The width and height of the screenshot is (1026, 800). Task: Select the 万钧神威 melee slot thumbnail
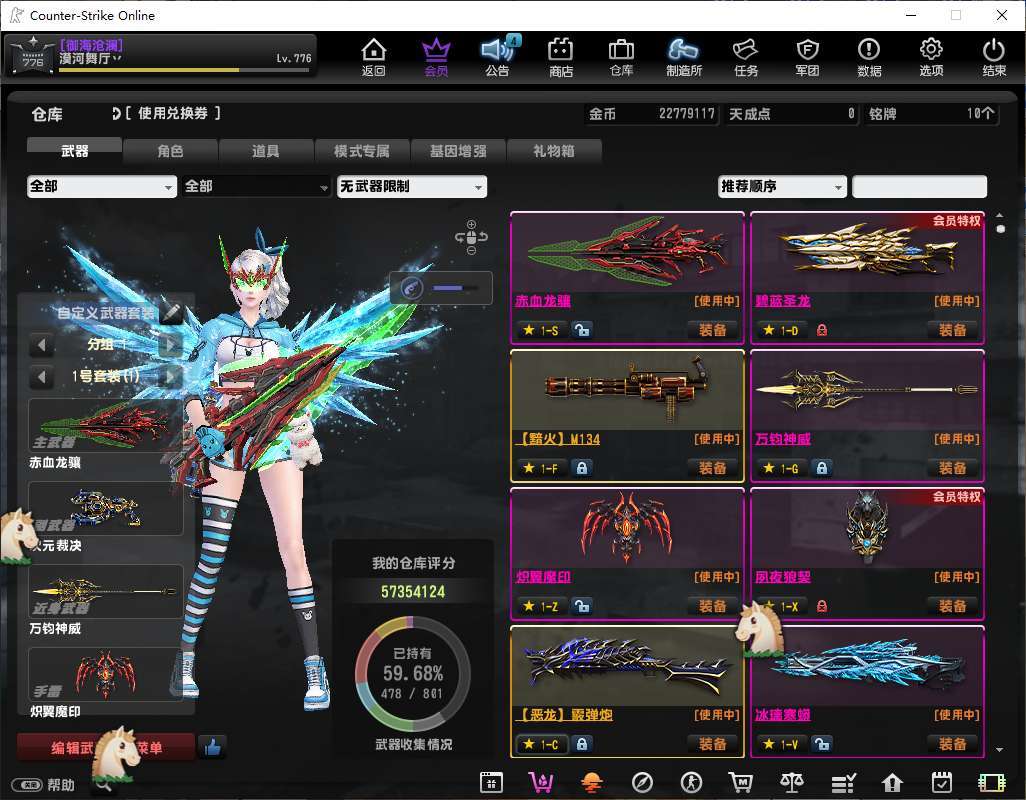(x=106, y=591)
